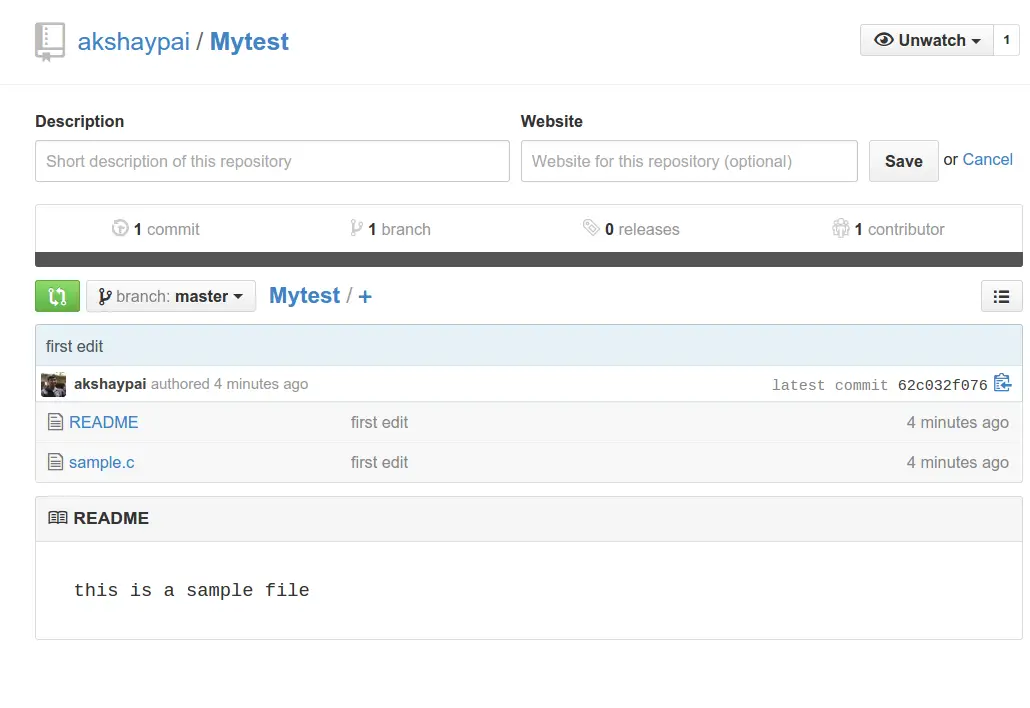
Task: Click the contributors people icon
Action: coord(841,228)
